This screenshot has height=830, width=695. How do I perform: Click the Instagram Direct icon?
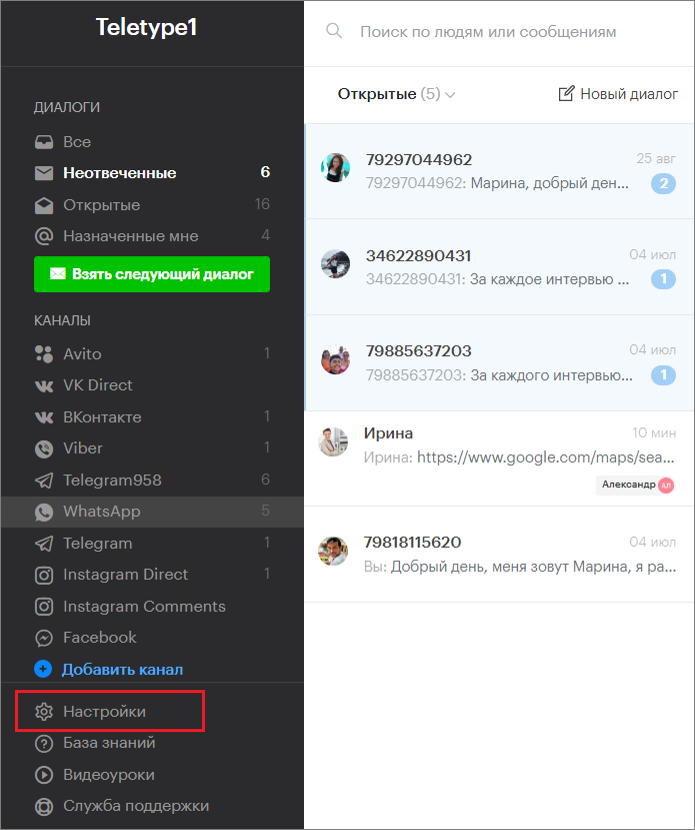(44, 575)
